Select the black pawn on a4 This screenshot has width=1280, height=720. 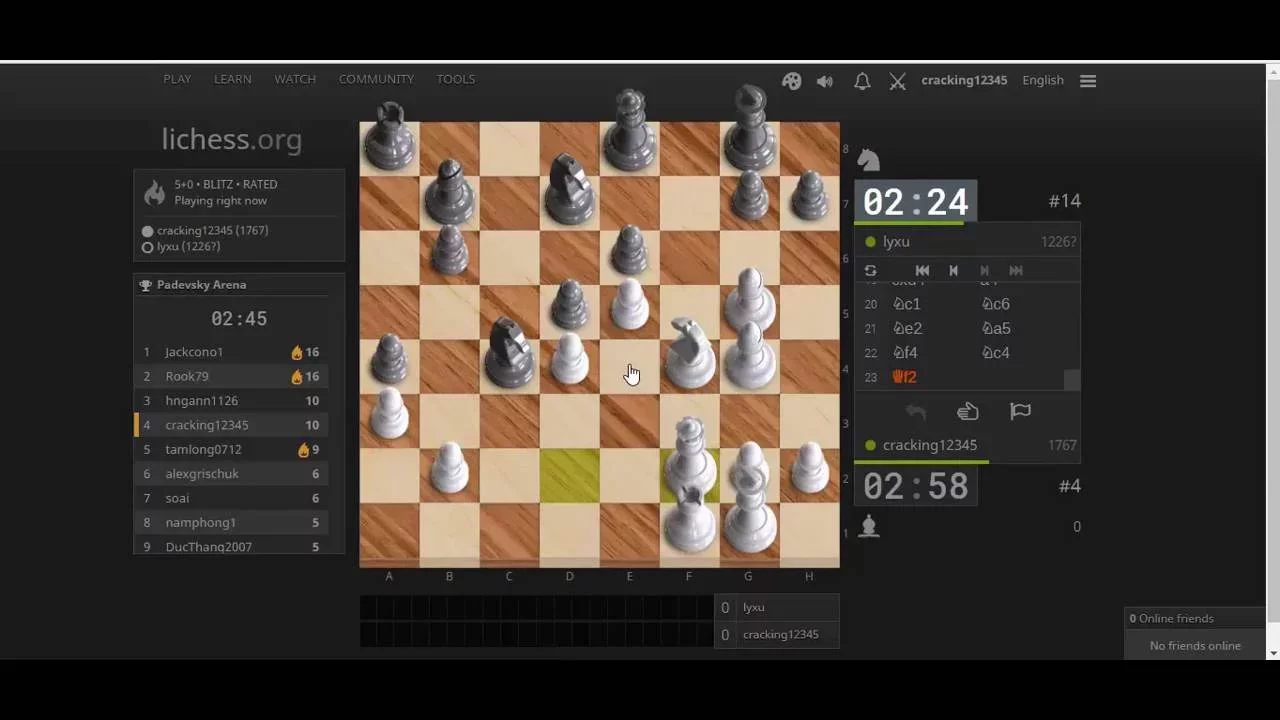[x=389, y=359]
